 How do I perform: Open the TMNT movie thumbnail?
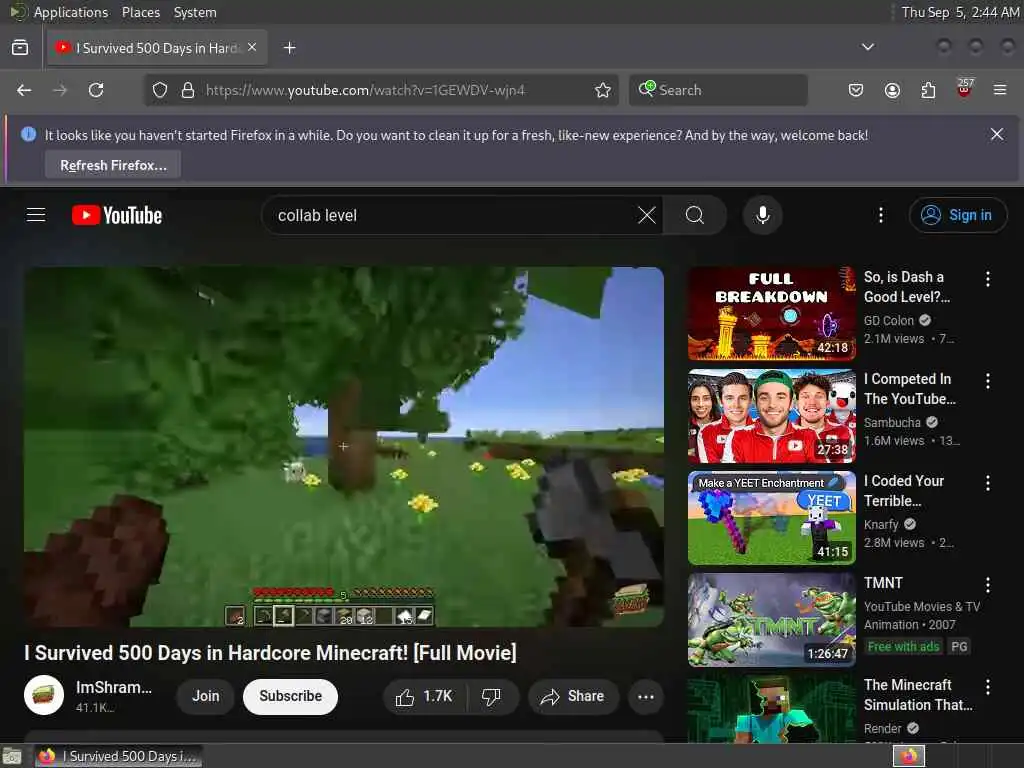point(771,620)
